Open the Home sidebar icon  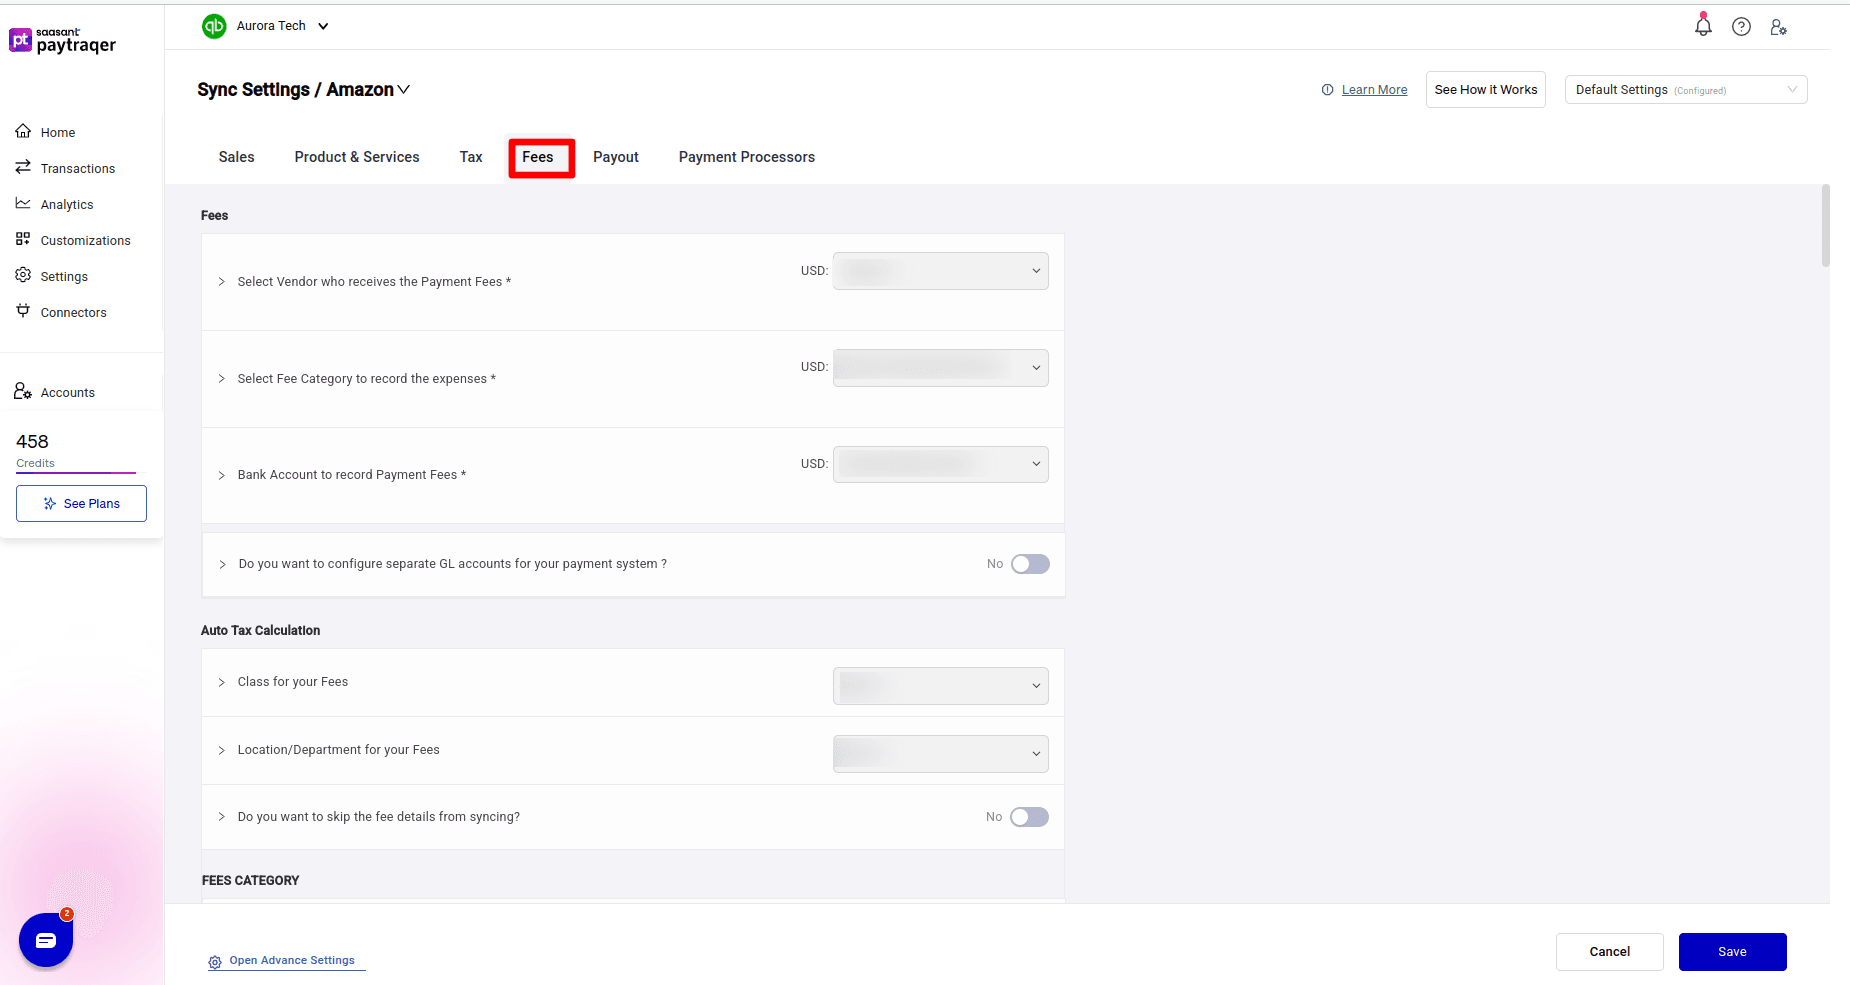(x=24, y=131)
